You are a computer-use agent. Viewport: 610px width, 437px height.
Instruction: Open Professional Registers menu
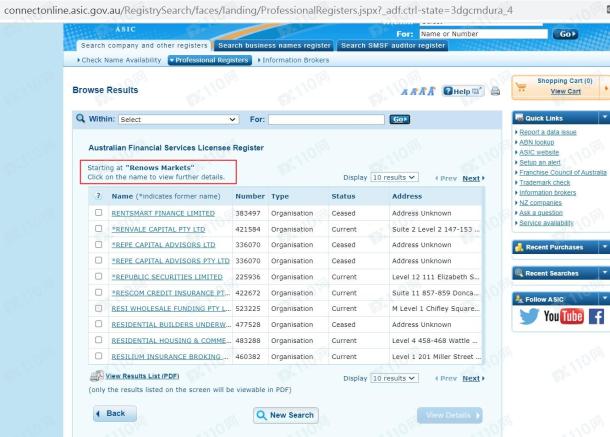pyautogui.click(x=210, y=60)
